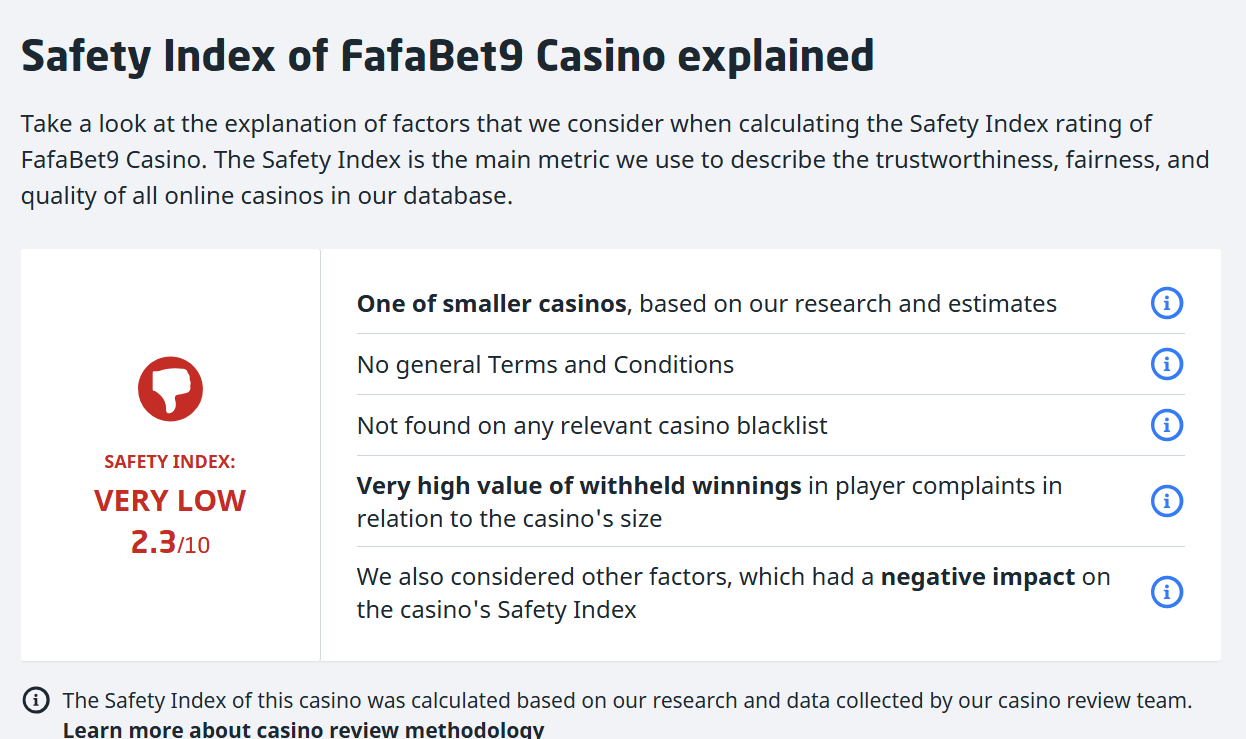The image size is (1246, 739).
Task: Show info about casino blacklist status
Action: (x=1167, y=425)
